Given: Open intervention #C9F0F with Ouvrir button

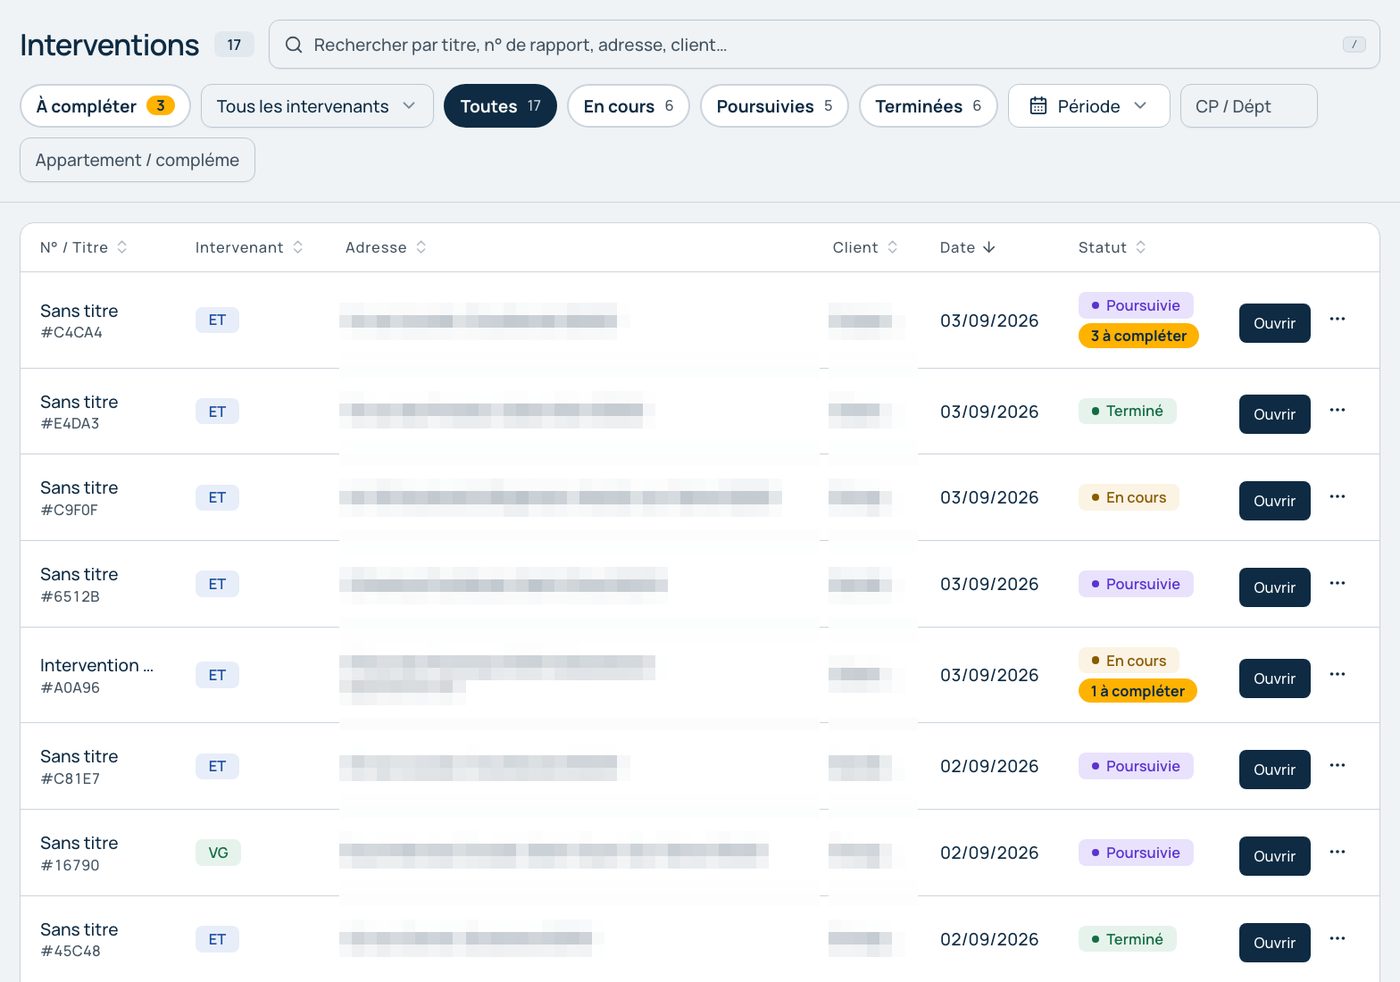Looking at the screenshot, I should (x=1274, y=501).
